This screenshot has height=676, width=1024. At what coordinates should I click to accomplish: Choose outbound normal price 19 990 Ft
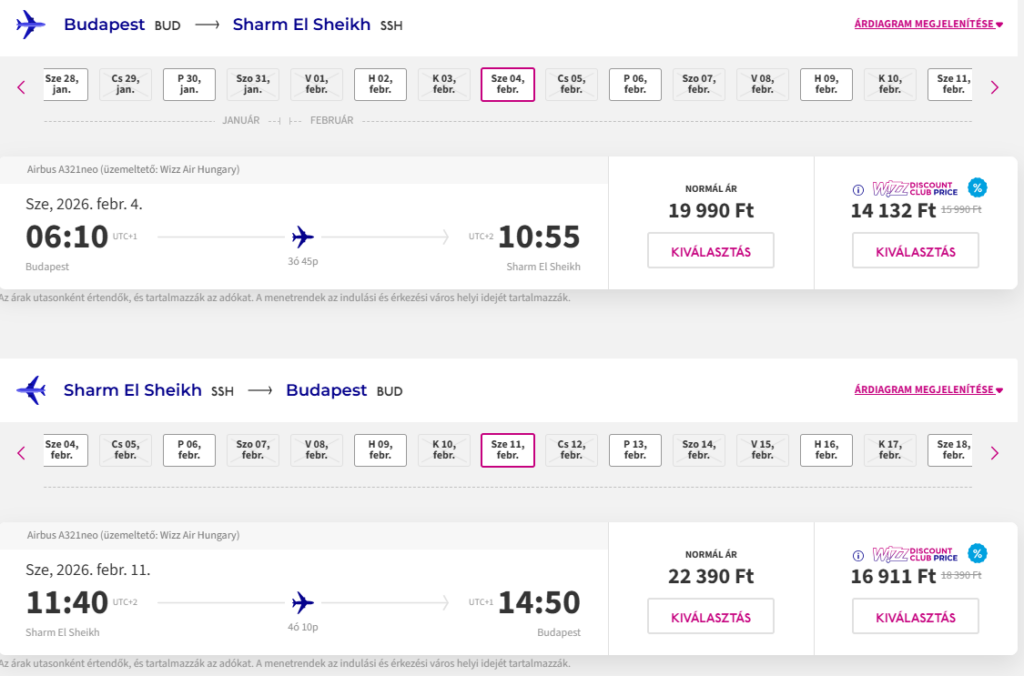[x=710, y=251]
